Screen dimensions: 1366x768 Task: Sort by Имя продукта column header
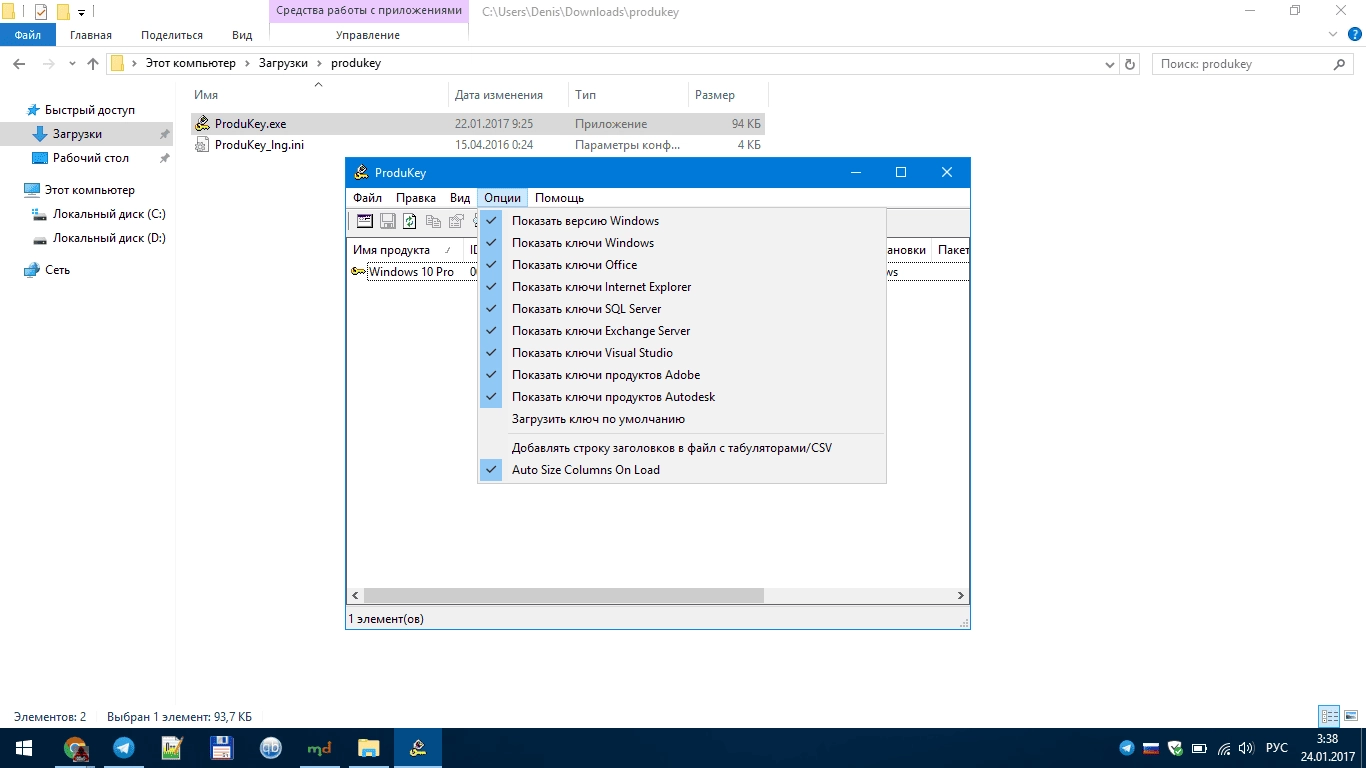pos(404,250)
